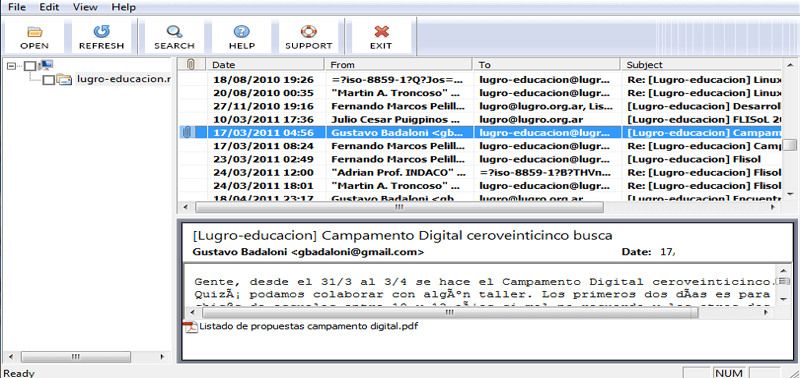This screenshot has height=378, width=800.
Task: Click the NUM status bar indicator
Action: point(729,373)
